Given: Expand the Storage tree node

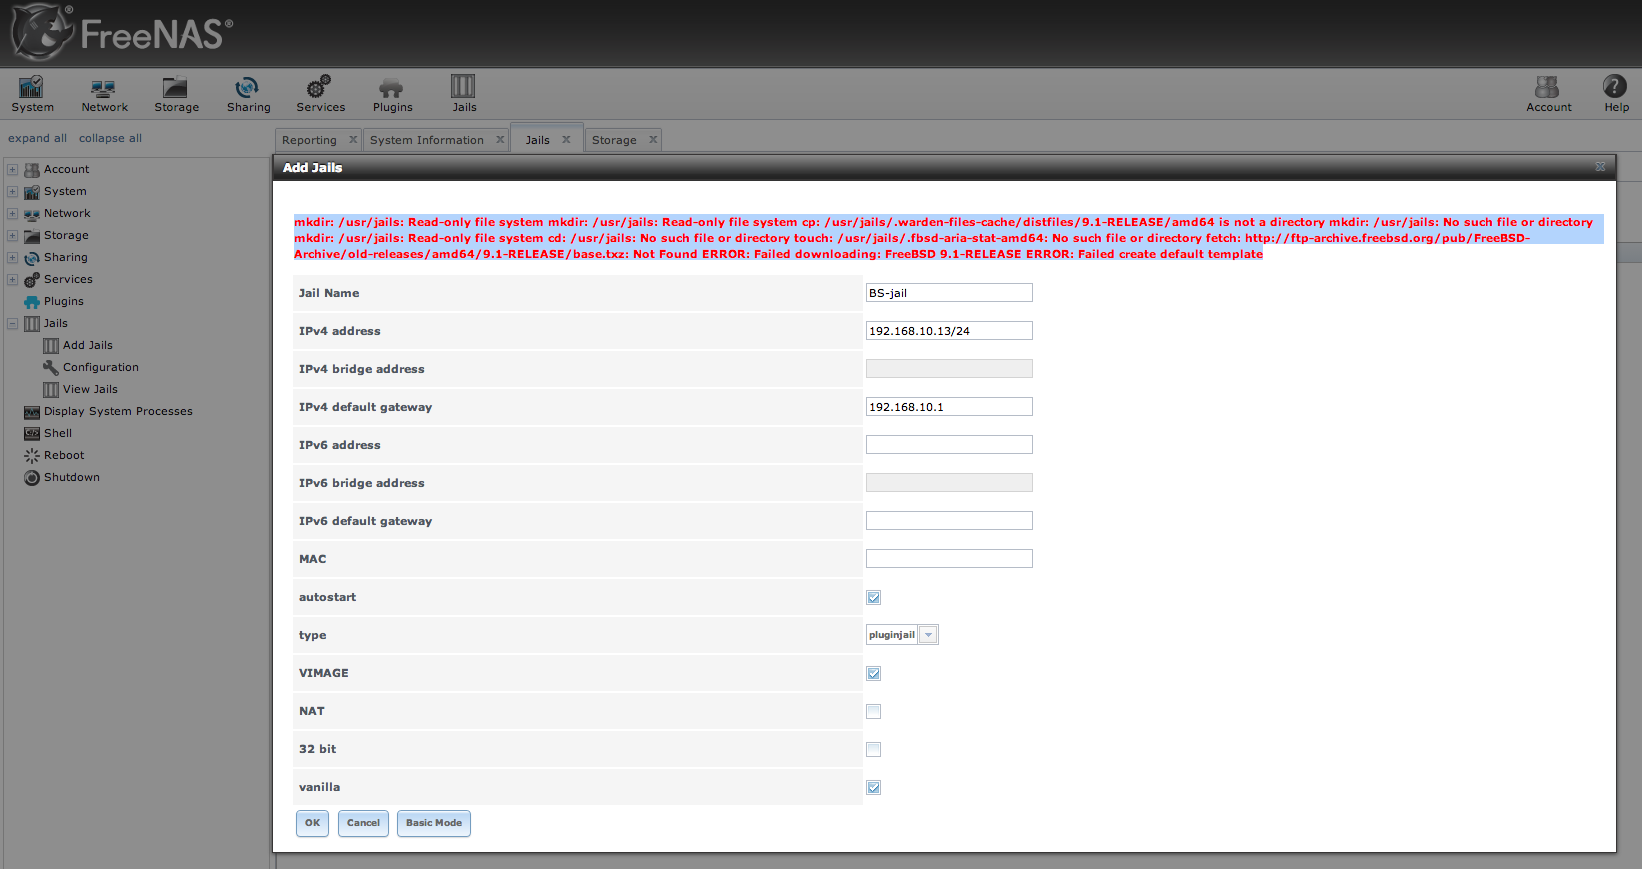Looking at the screenshot, I should pyautogui.click(x=13, y=236).
